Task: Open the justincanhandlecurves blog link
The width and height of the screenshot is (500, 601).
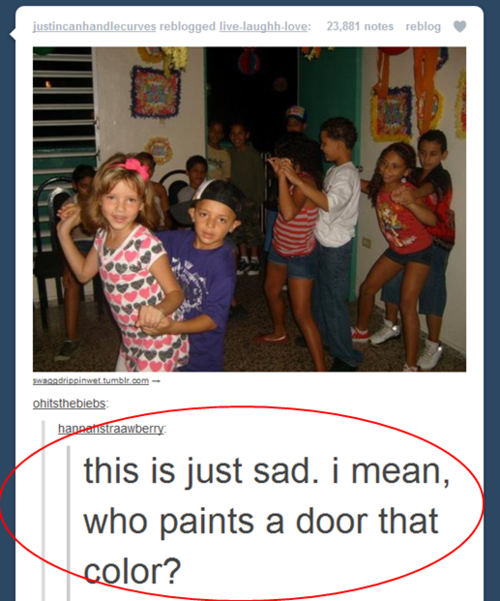Action: point(94,26)
